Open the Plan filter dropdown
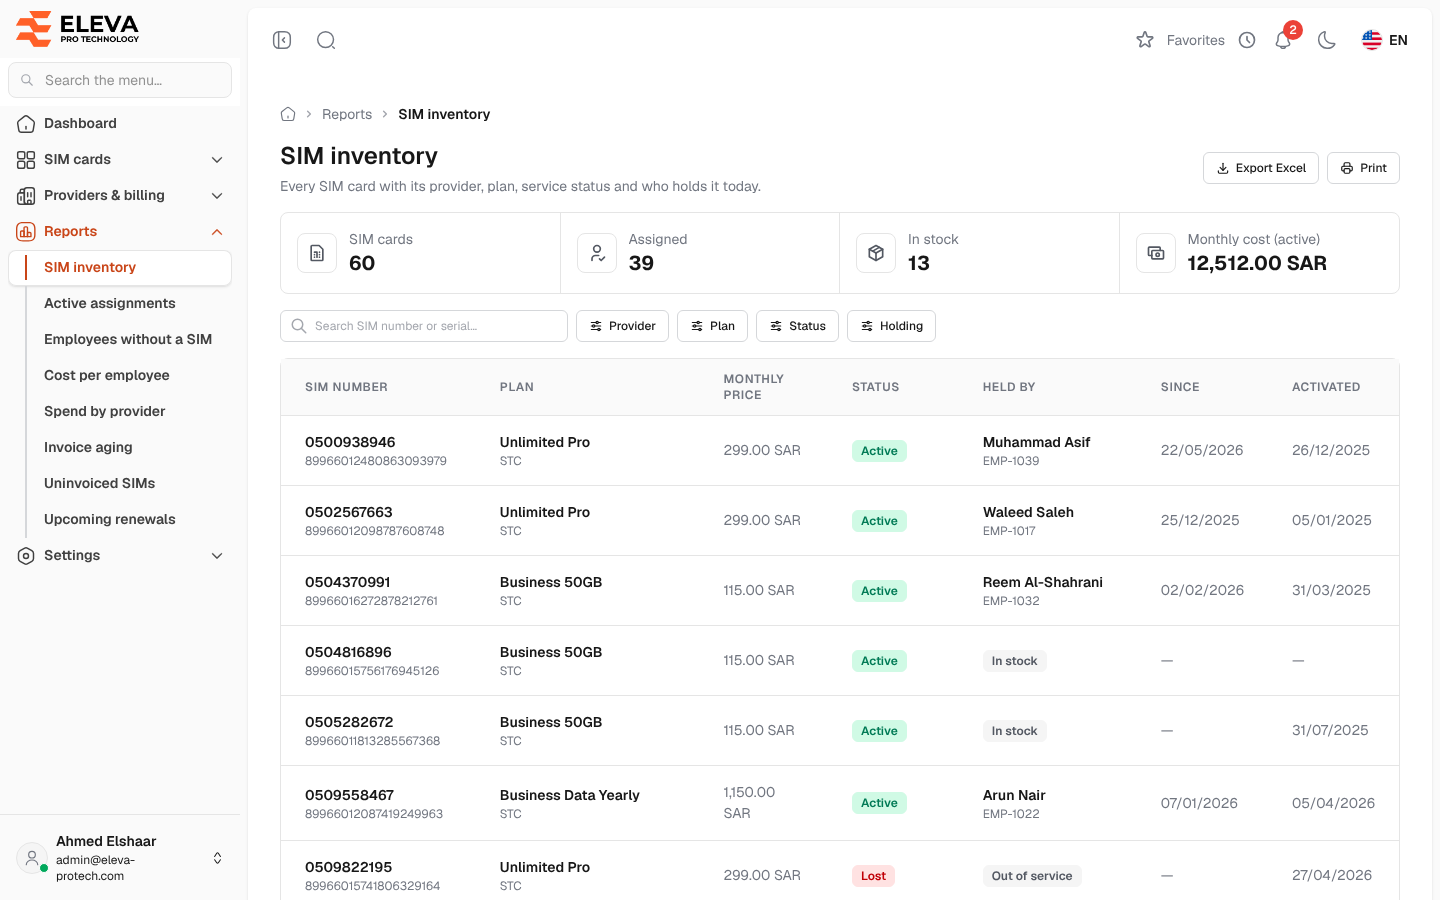The image size is (1440, 900). pos(712,326)
